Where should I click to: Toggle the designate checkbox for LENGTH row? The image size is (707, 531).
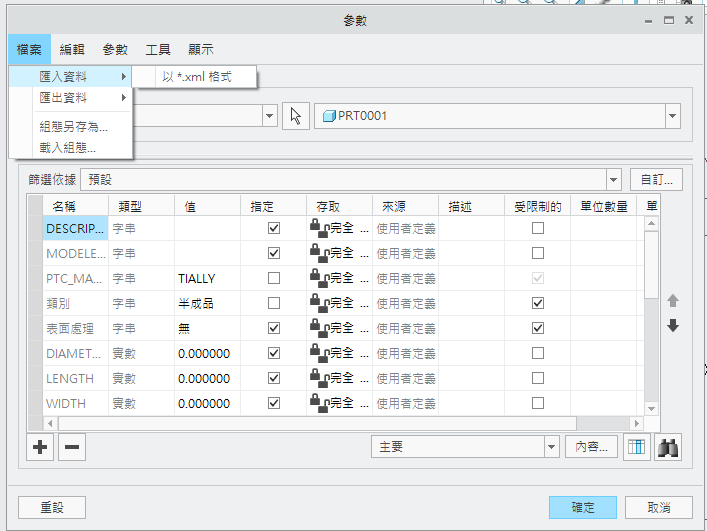274,378
